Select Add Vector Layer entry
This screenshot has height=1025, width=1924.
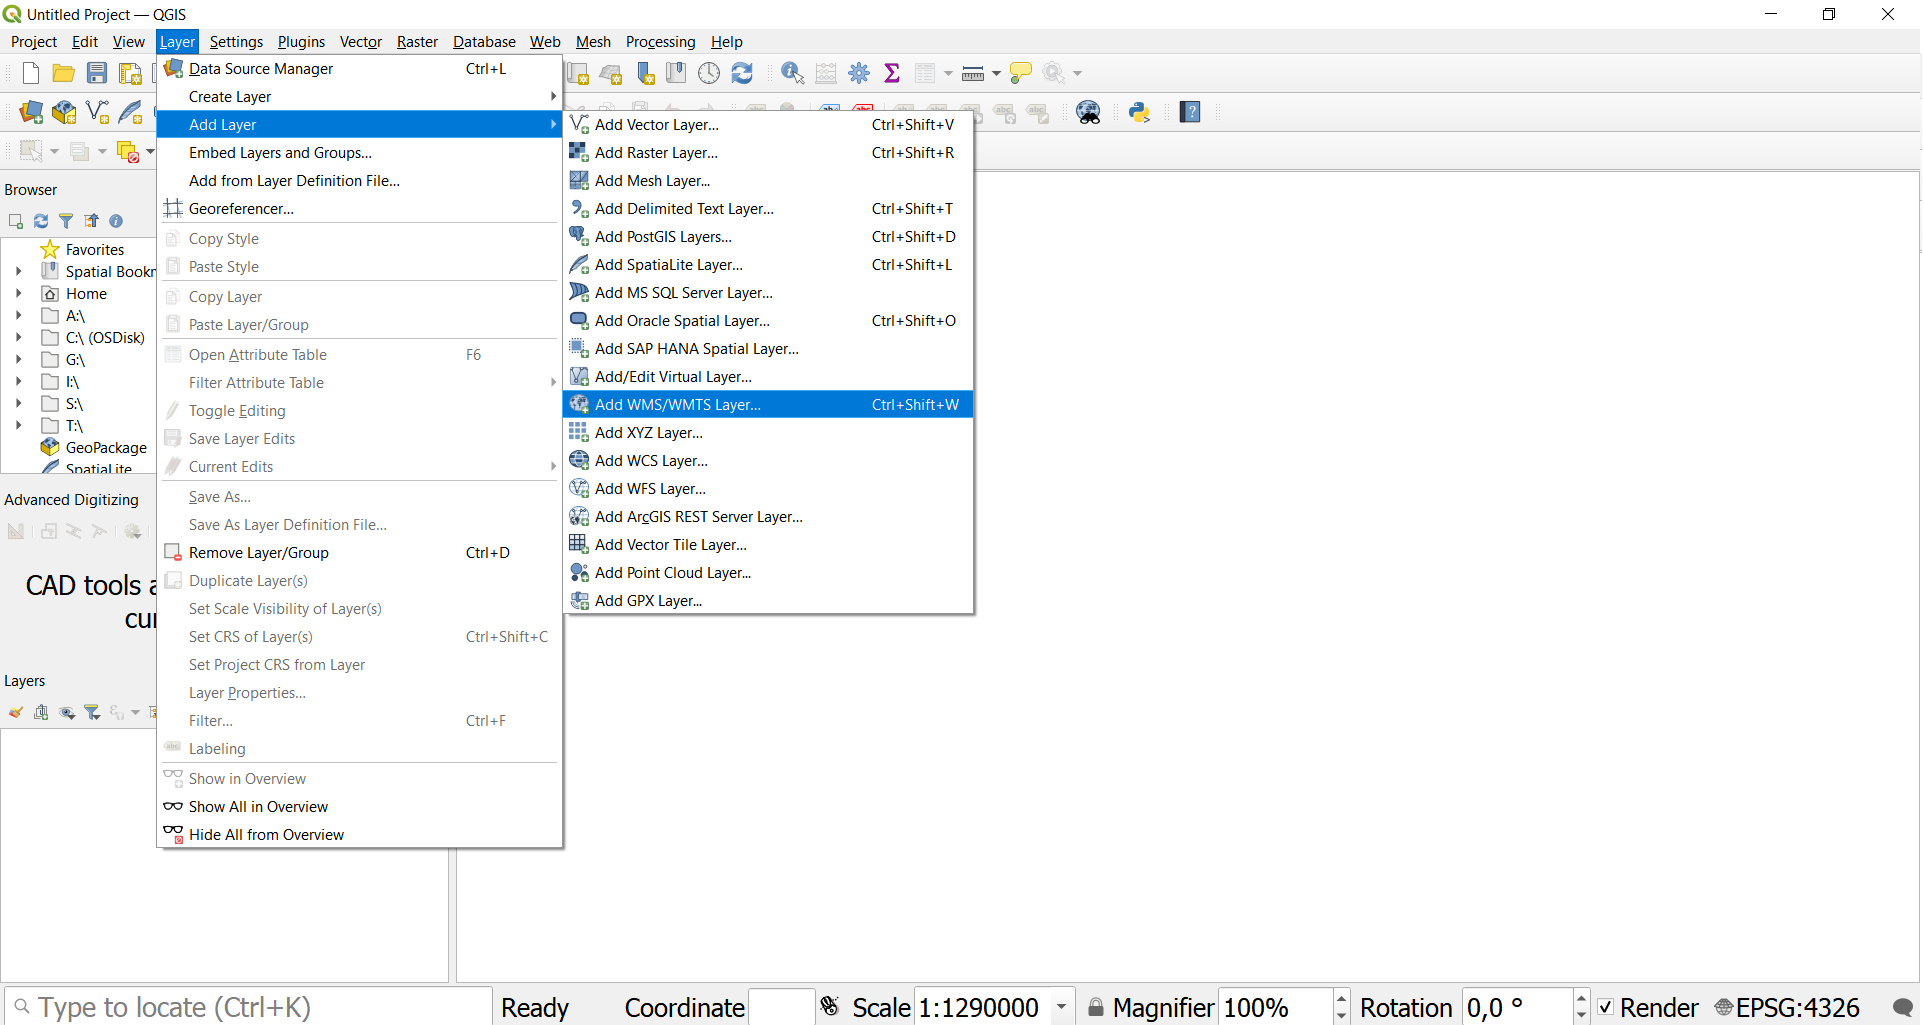pos(768,124)
